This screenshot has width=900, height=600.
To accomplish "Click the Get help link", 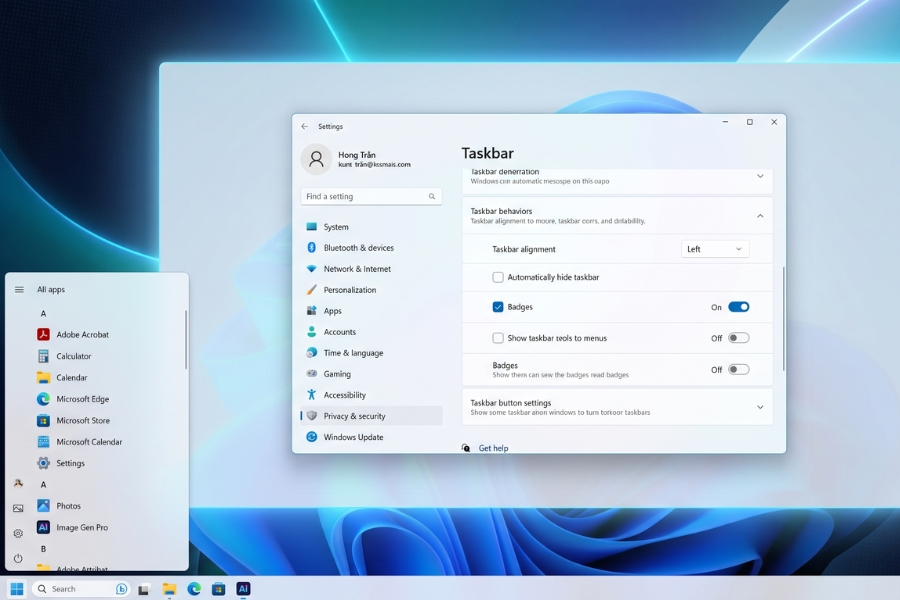I will (x=493, y=448).
